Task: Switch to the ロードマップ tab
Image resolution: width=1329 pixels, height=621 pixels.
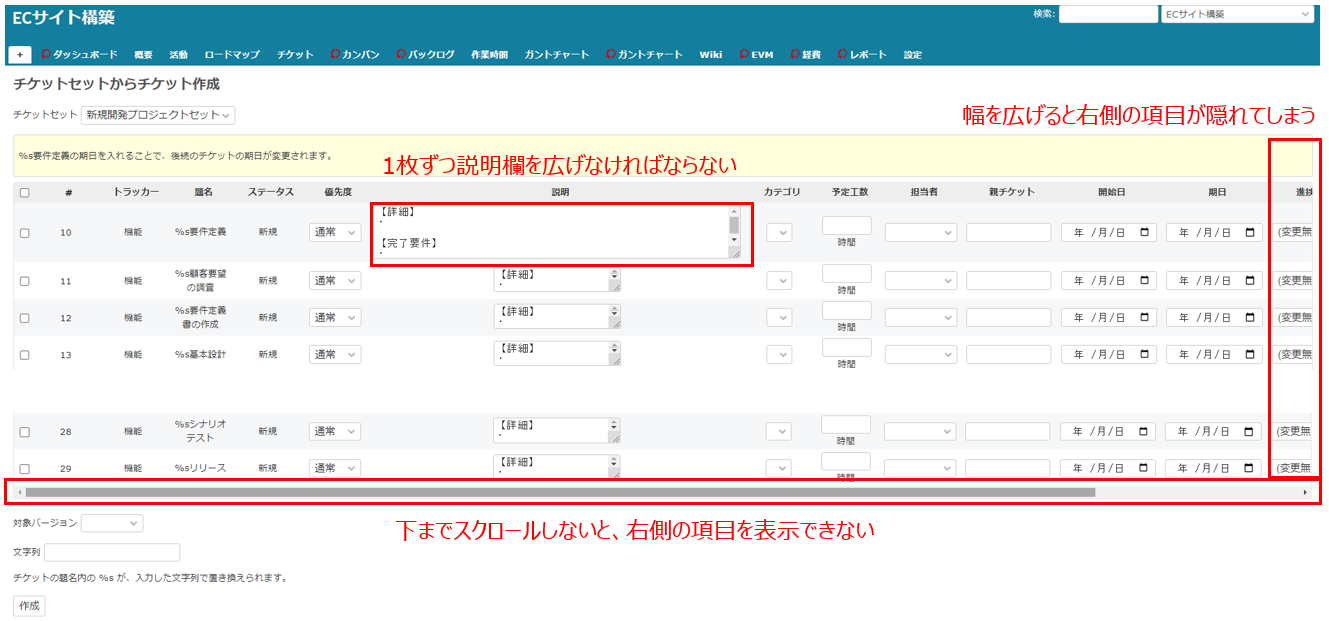Action: tap(231, 55)
